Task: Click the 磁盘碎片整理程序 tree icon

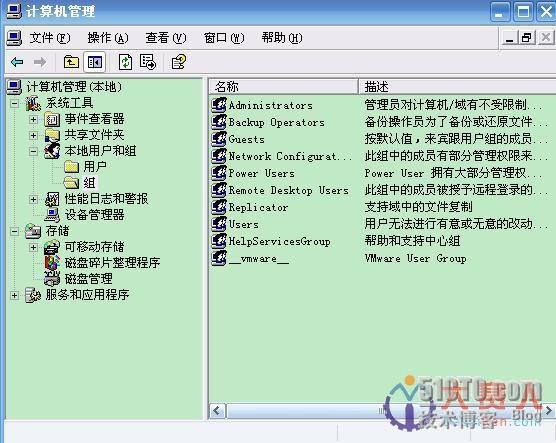Action: coord(52,263)
